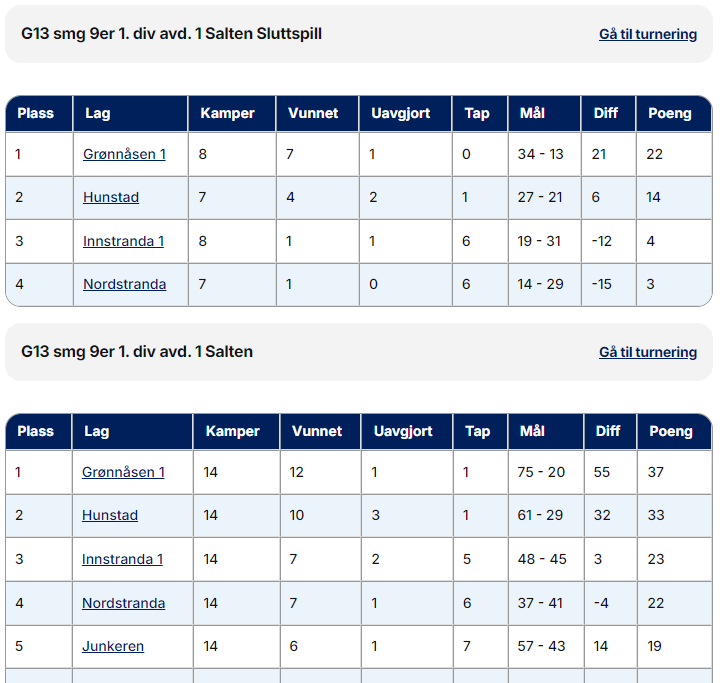Click the Vunnet header in the lower table
This screenshot has height=683, width=722.
click(317, 431)
